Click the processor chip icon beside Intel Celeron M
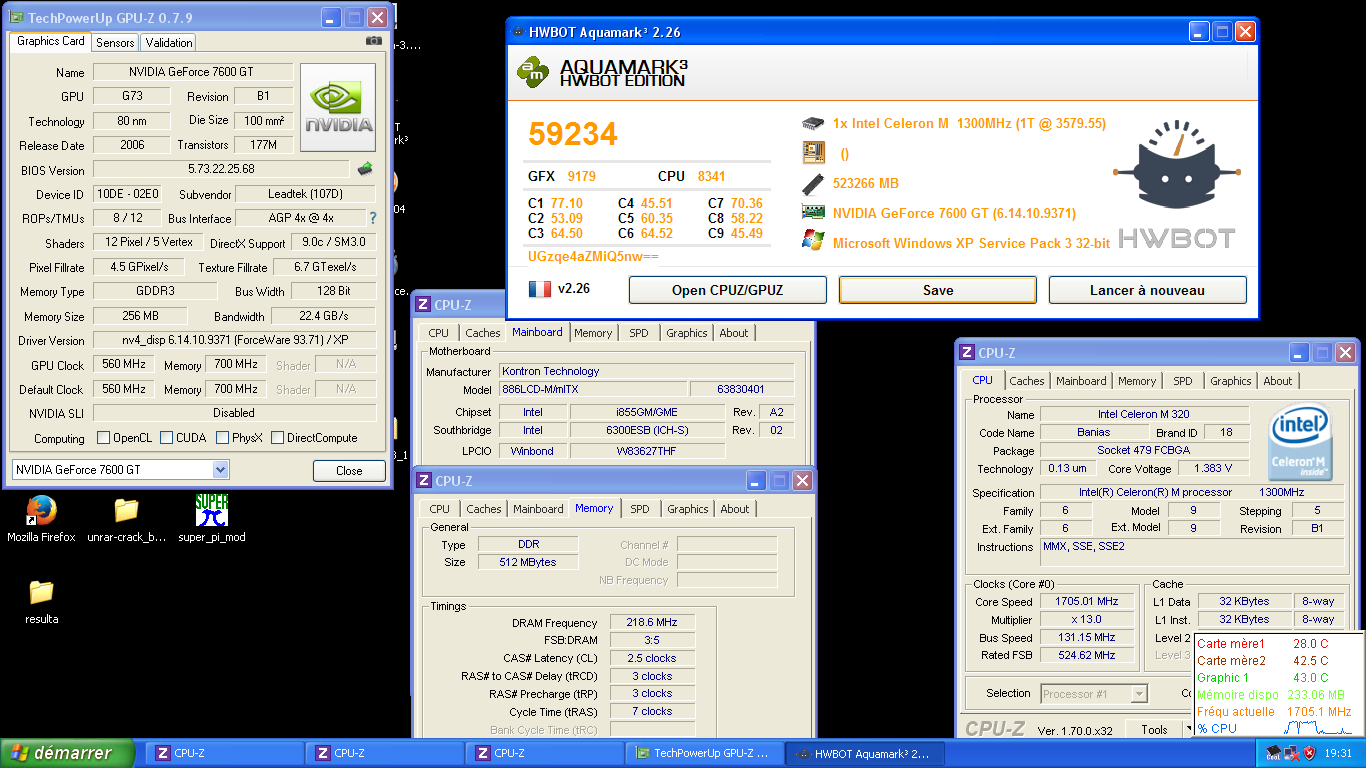 click(x=813, y=124)
